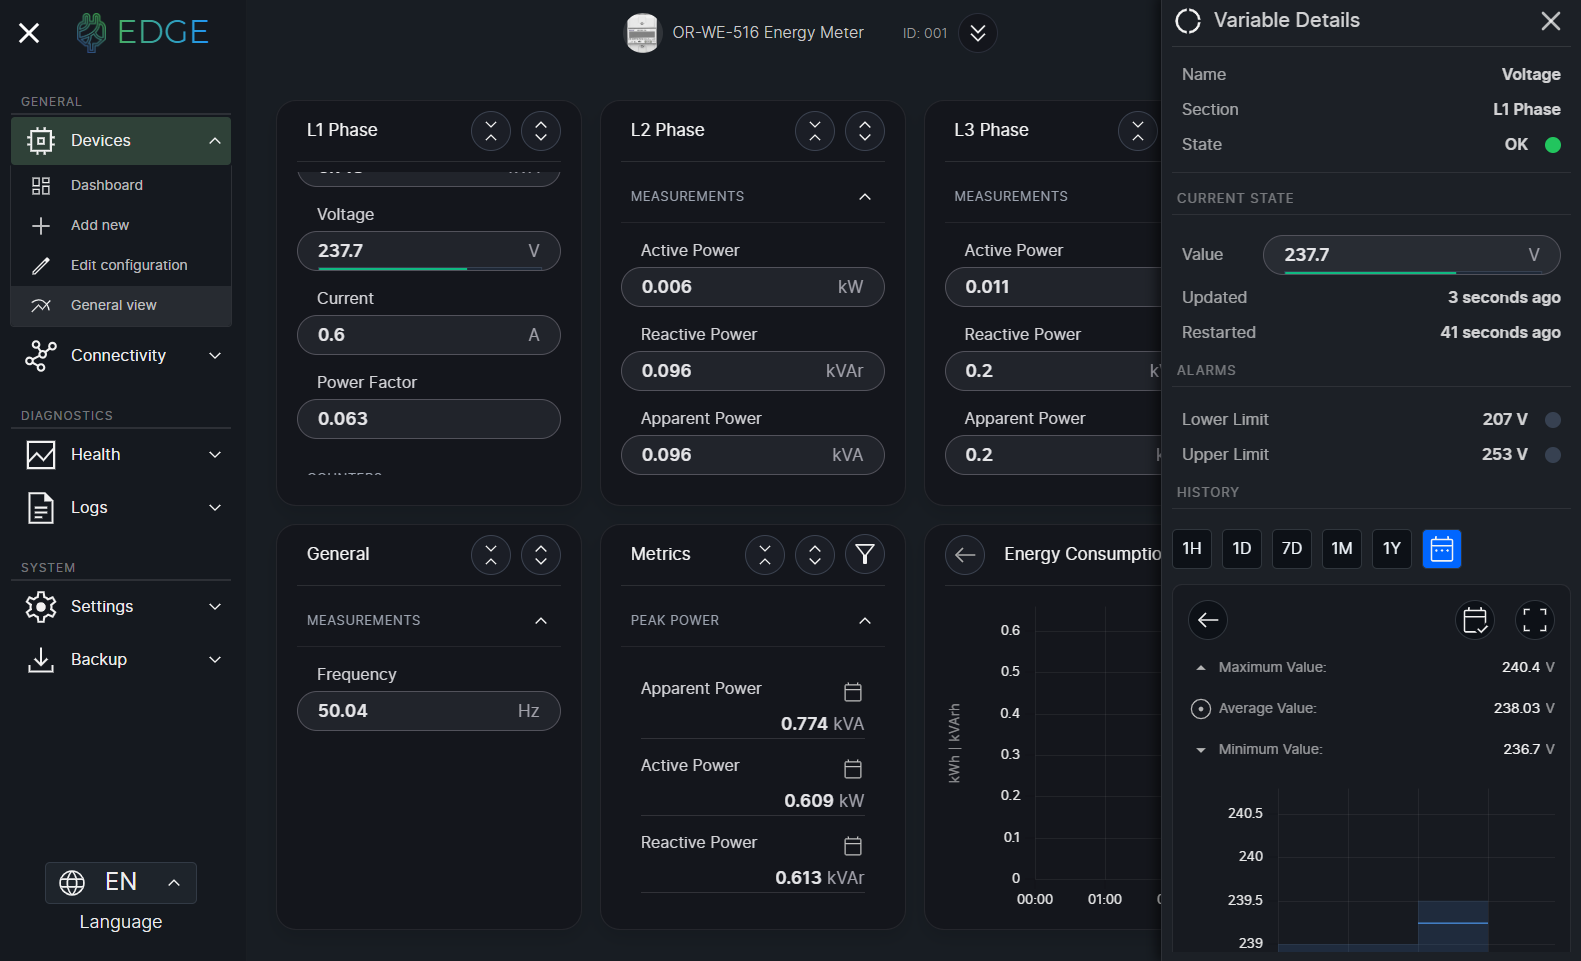Open the Metrics filter funnel
This screenshot has height=961, width=1581.
[865, 555]
